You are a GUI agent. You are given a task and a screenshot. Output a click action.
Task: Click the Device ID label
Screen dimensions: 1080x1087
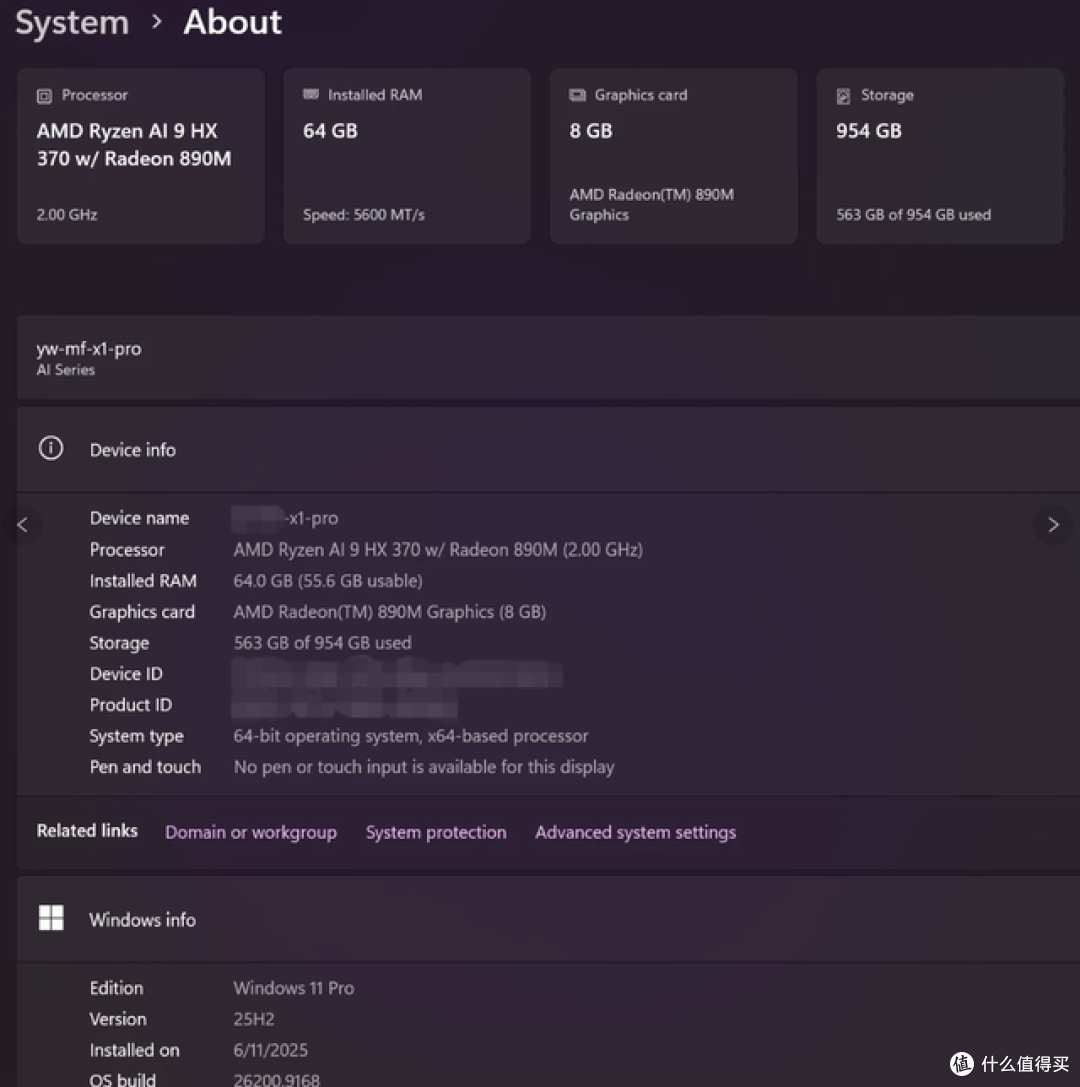(126, 674)
